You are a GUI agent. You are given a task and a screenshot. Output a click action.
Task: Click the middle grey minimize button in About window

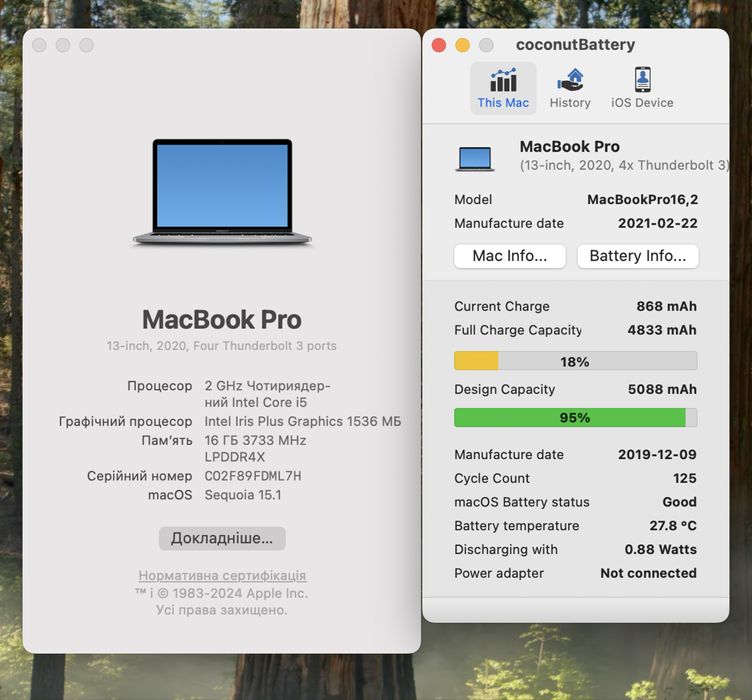(63, 45)
